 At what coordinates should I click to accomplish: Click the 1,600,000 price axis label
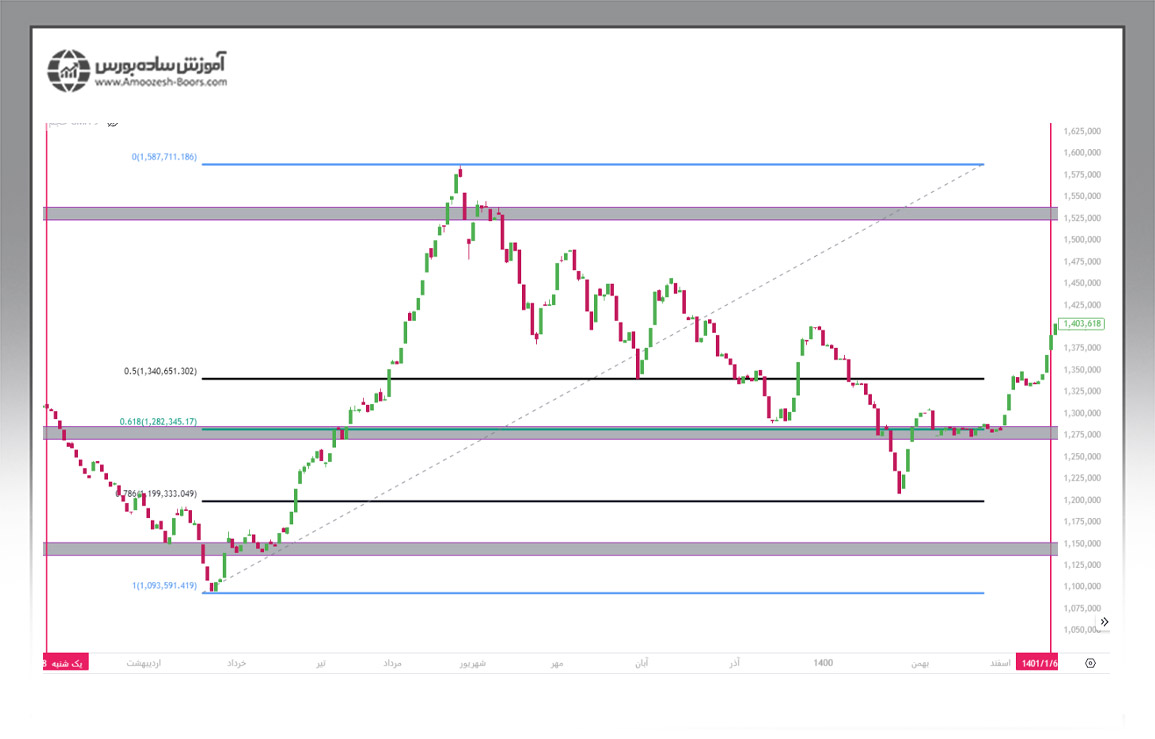(1082, 153)
